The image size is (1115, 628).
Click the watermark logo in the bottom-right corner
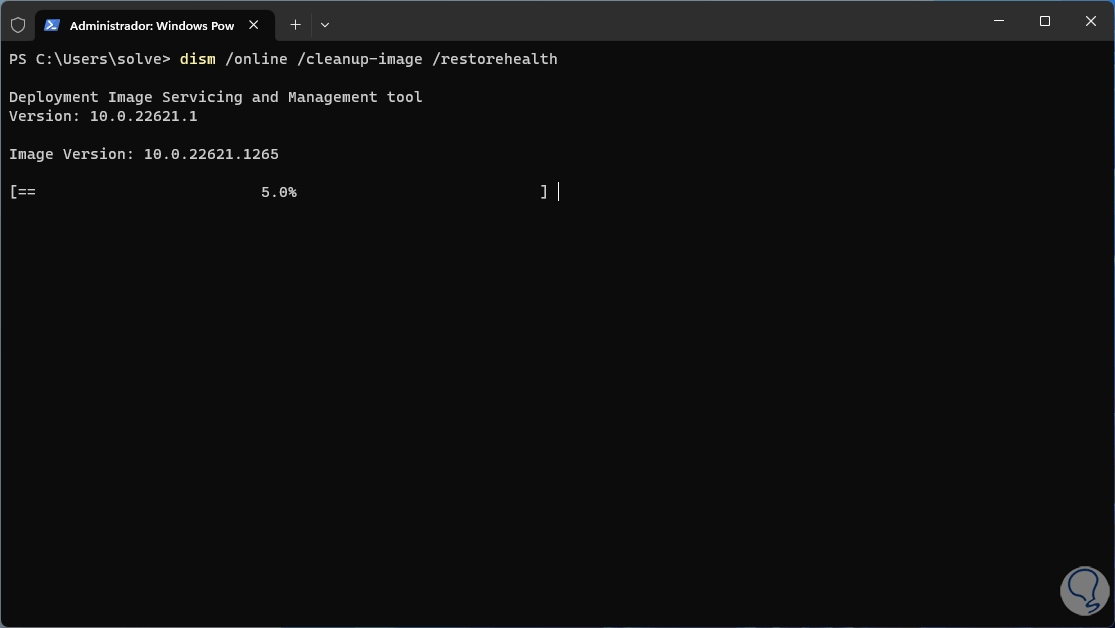1072,583
